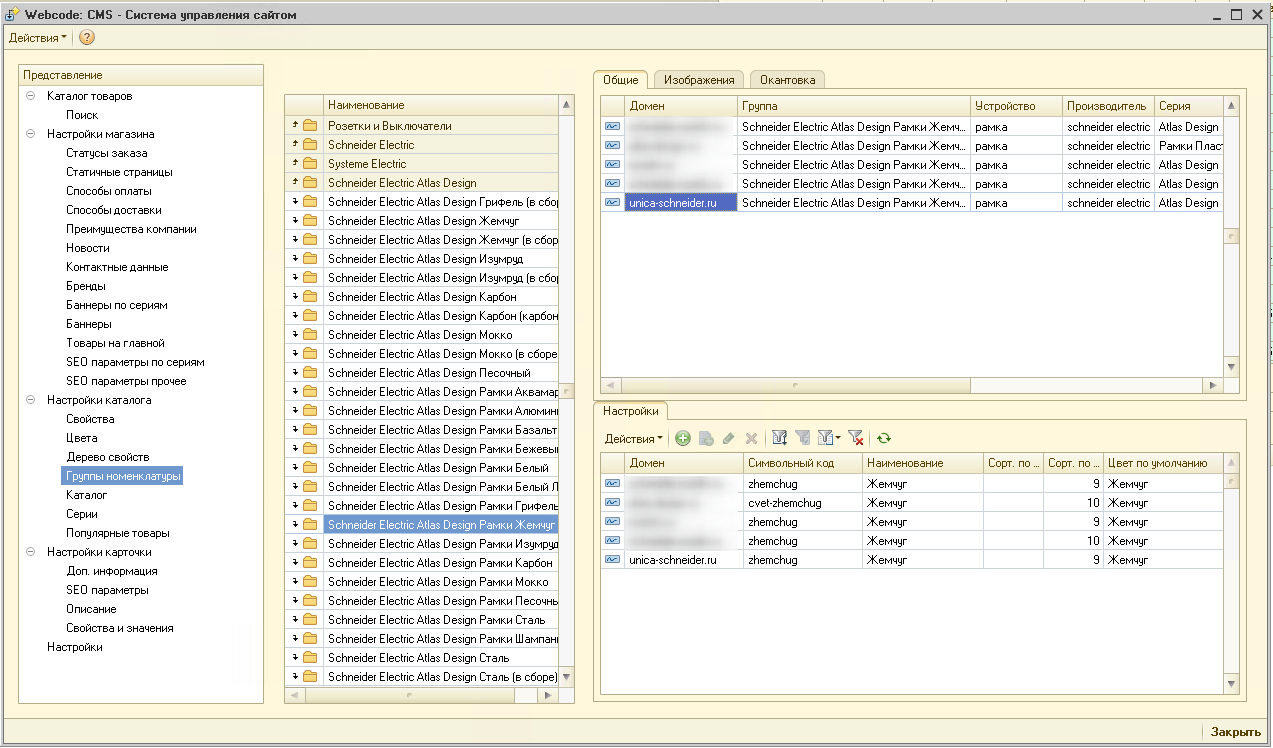The width and height of the screenshot is (1273, 748).
Task: Open the help question mark icon
Action: coord(87,38)
